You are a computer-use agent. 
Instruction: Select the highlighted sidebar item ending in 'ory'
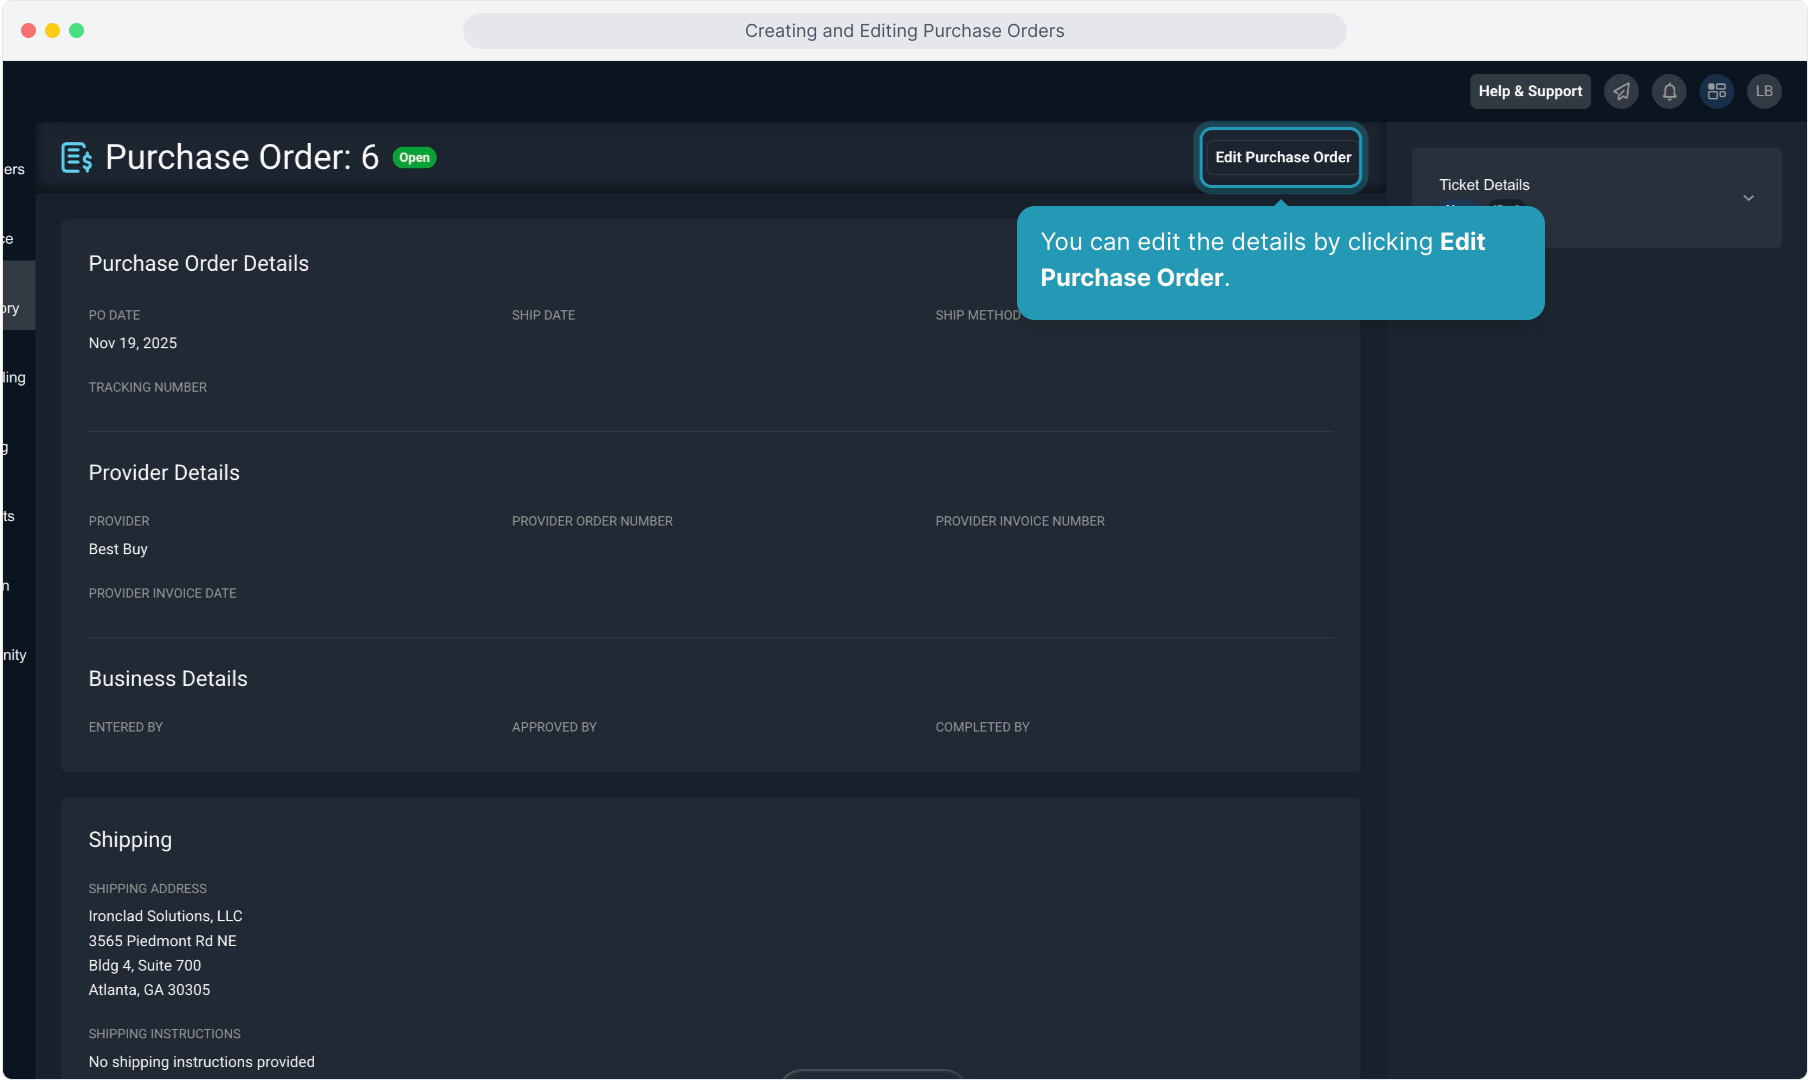click(x=14, y=308)
